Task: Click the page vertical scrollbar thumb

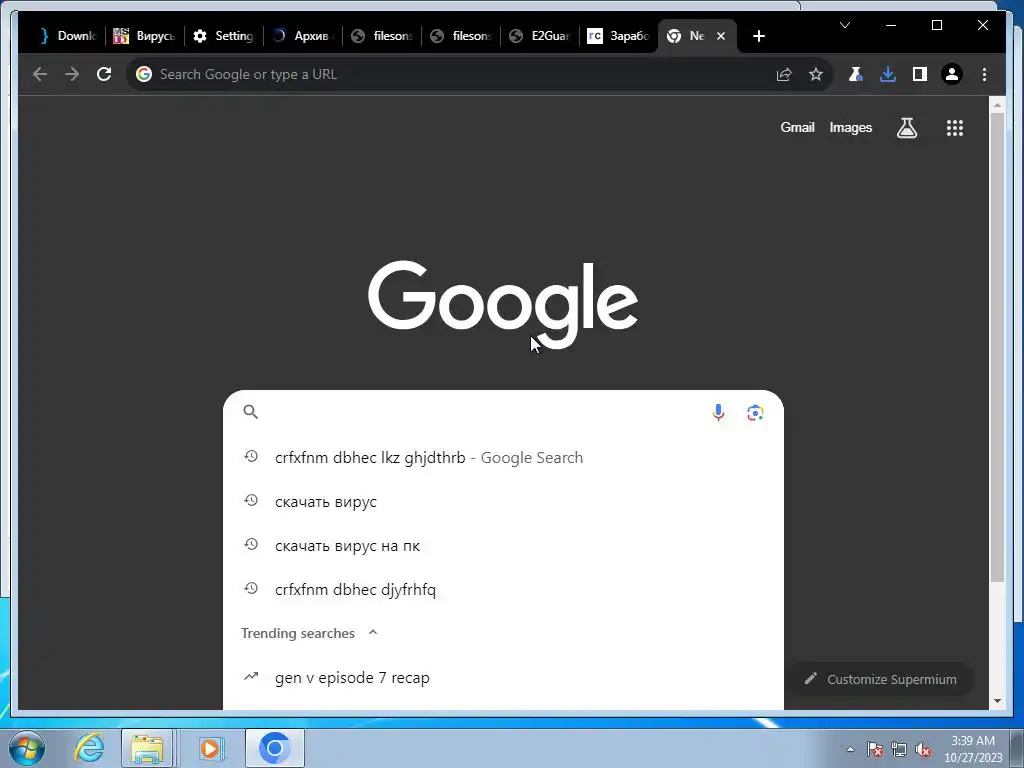Action: (997, 347)
